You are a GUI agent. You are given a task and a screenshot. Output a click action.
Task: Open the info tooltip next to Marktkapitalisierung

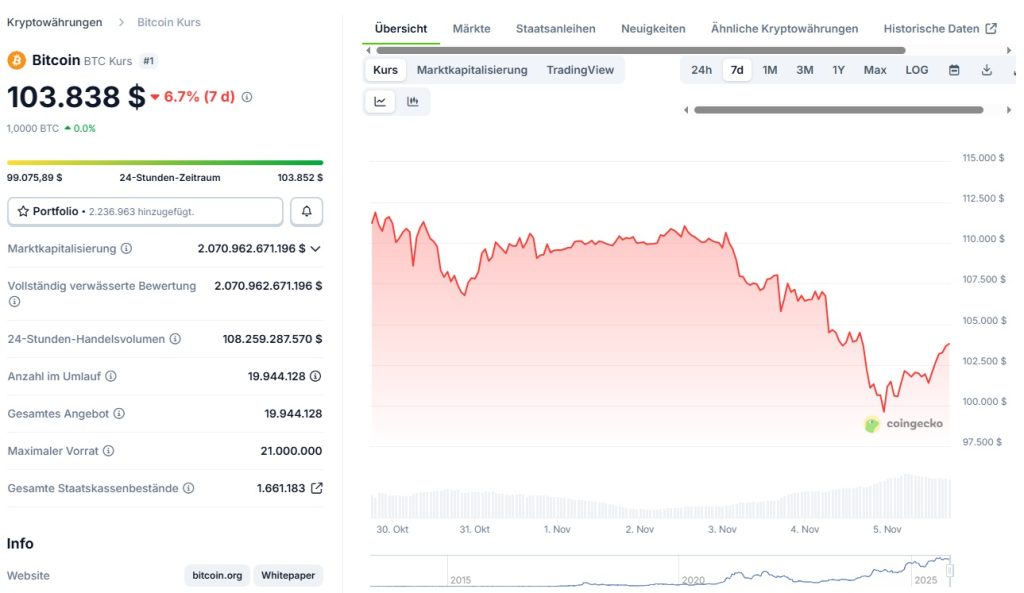click(126, 248)
